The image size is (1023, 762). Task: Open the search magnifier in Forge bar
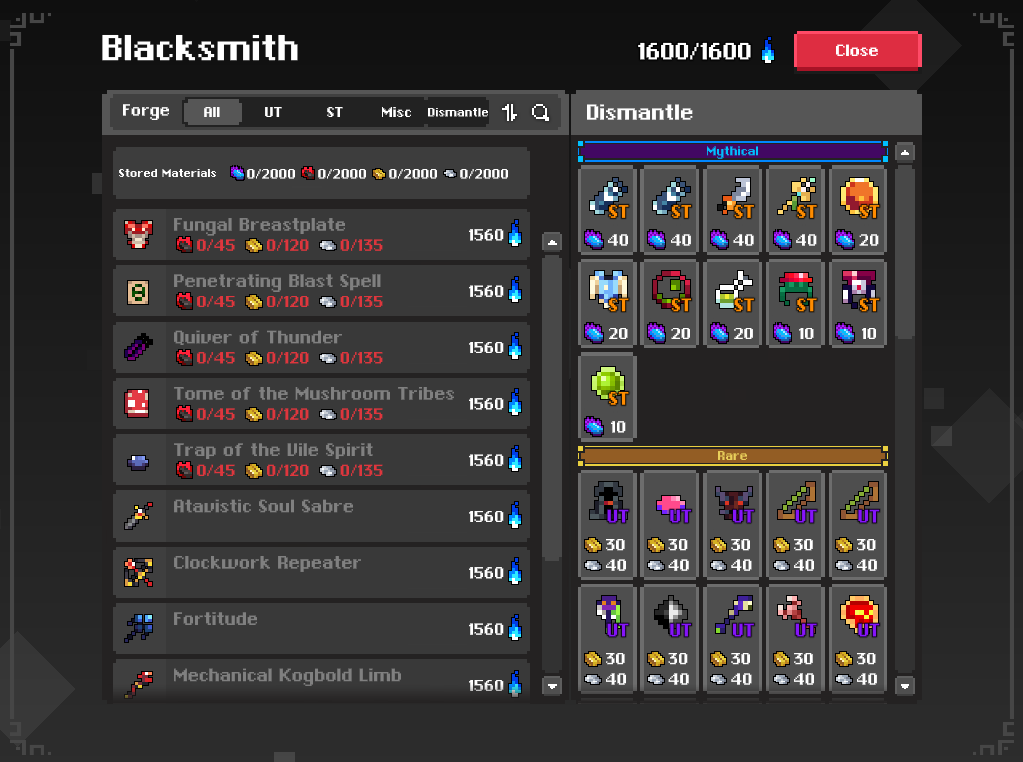(540, 112)
